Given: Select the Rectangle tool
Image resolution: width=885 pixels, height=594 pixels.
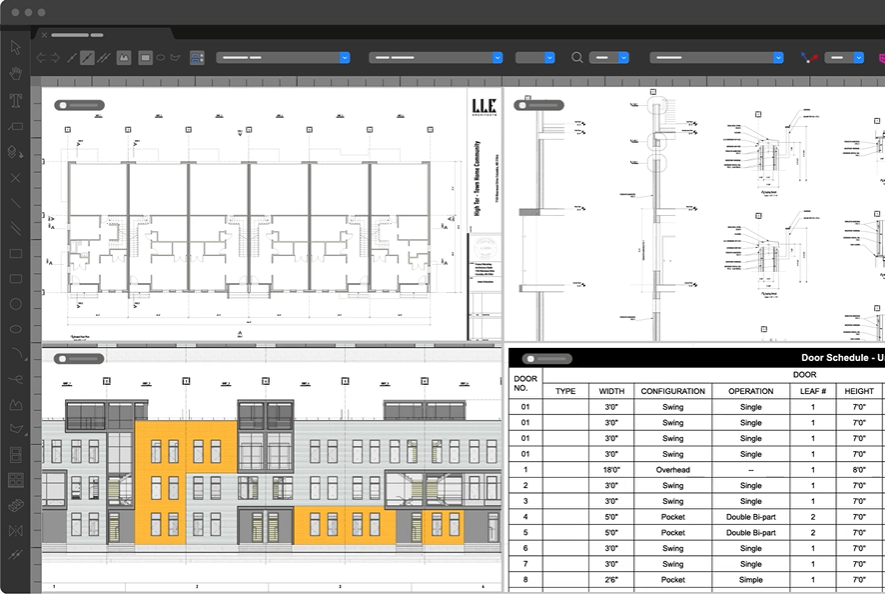Looking at the screenshot, I should coord(15,254).
